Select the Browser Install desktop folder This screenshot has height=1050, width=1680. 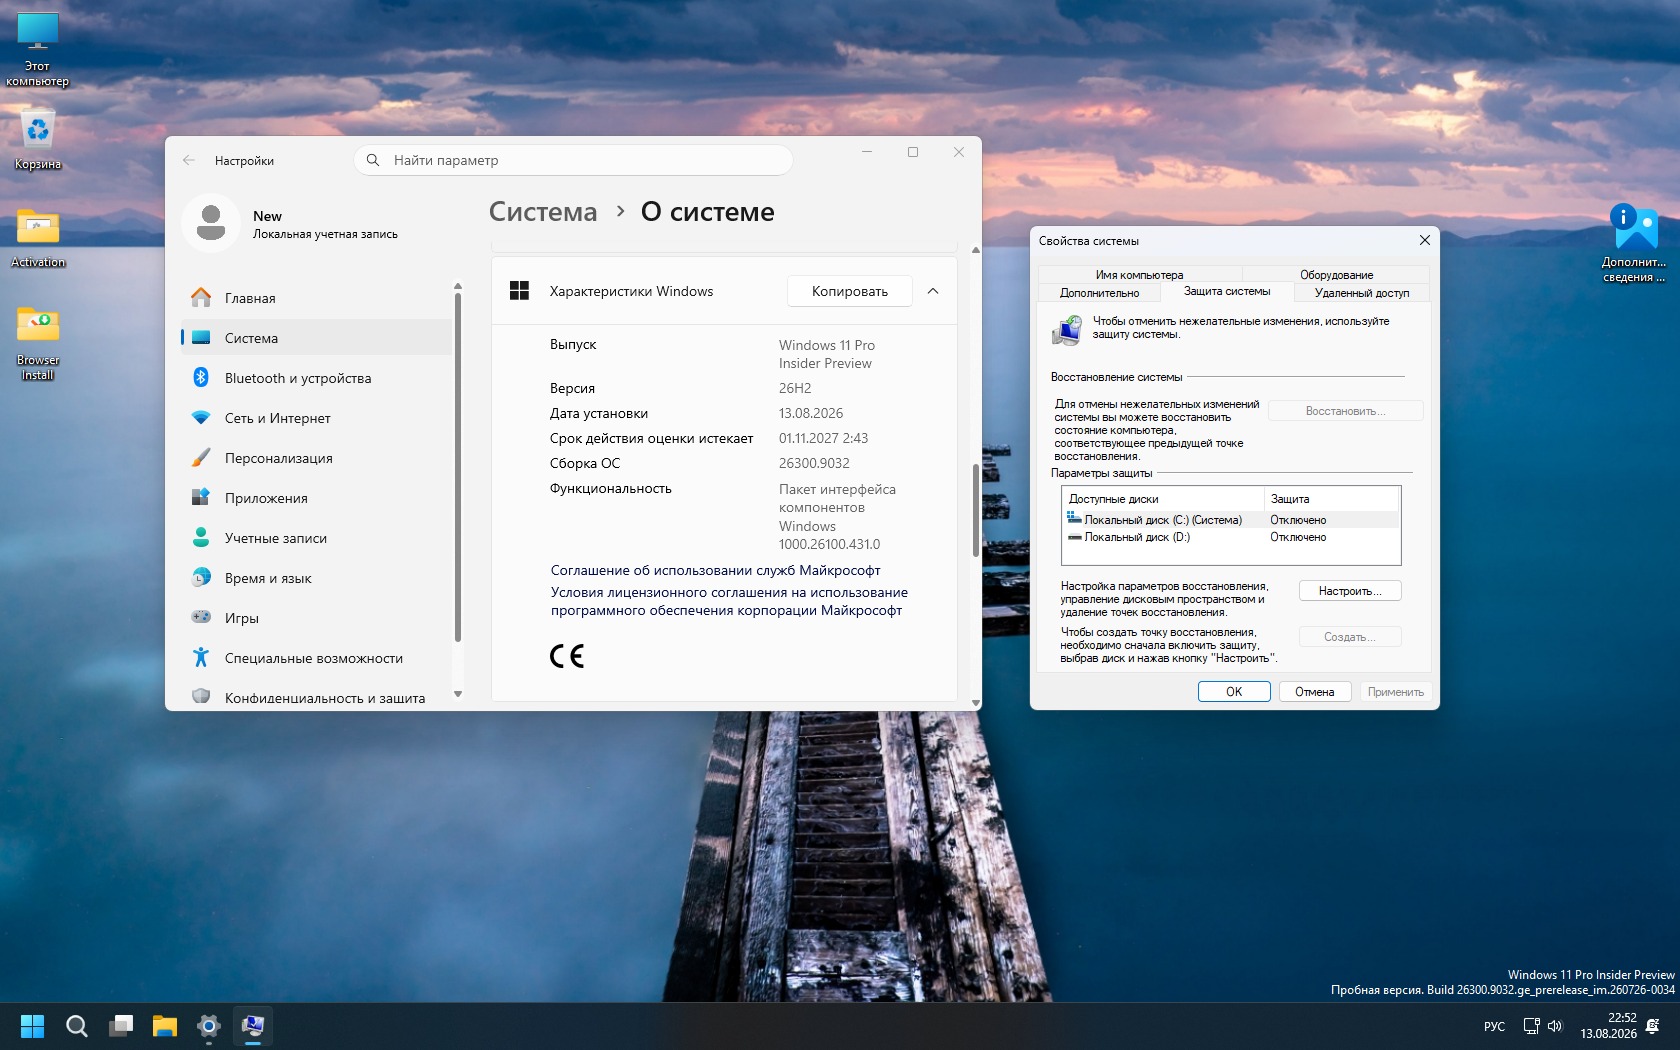[38, 343]
